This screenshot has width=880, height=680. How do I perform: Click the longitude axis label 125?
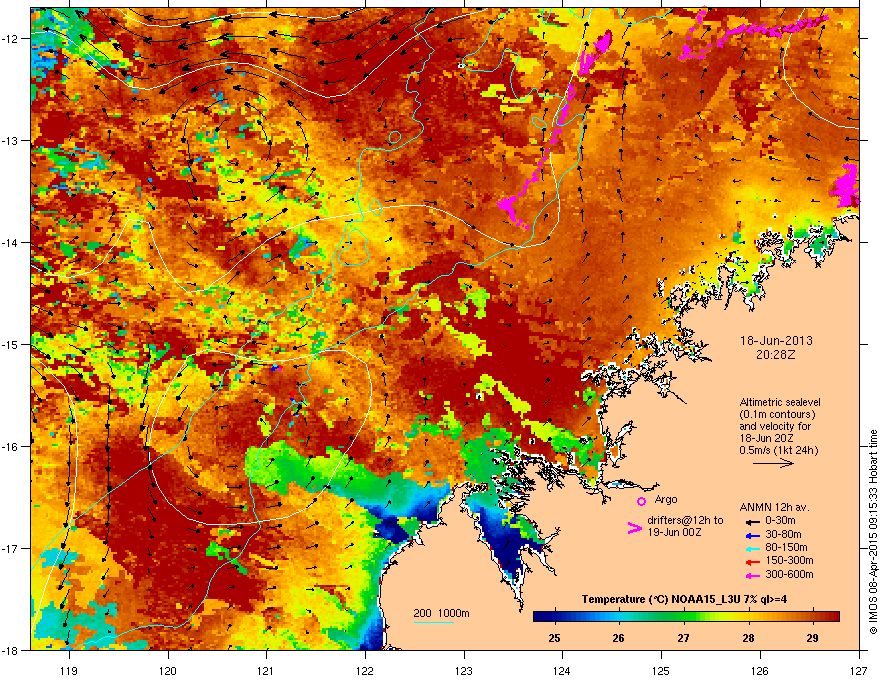tap(661, 670)
